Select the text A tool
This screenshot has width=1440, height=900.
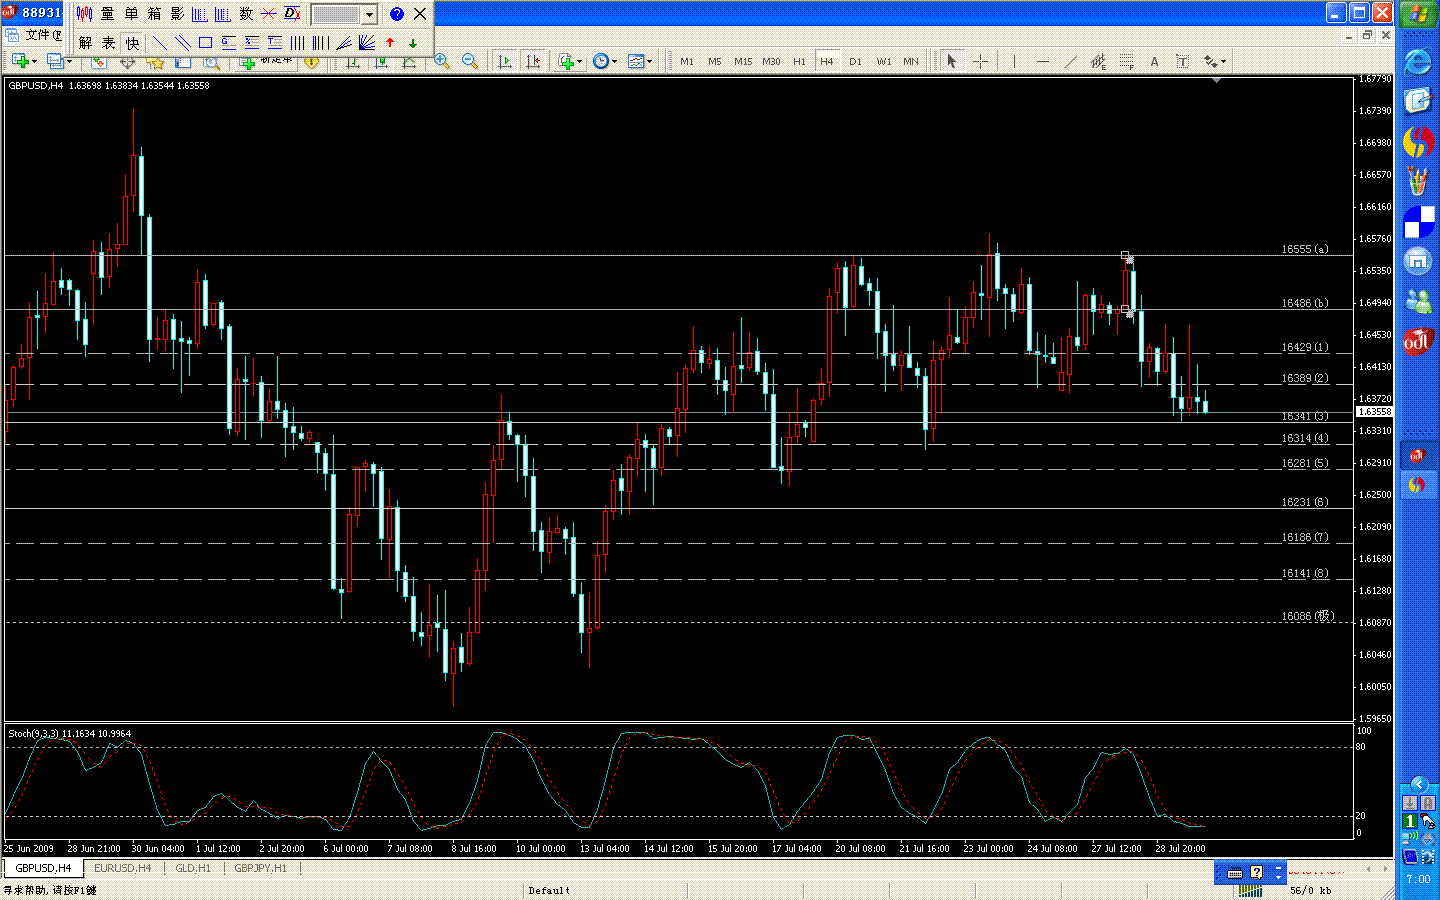1154,61
